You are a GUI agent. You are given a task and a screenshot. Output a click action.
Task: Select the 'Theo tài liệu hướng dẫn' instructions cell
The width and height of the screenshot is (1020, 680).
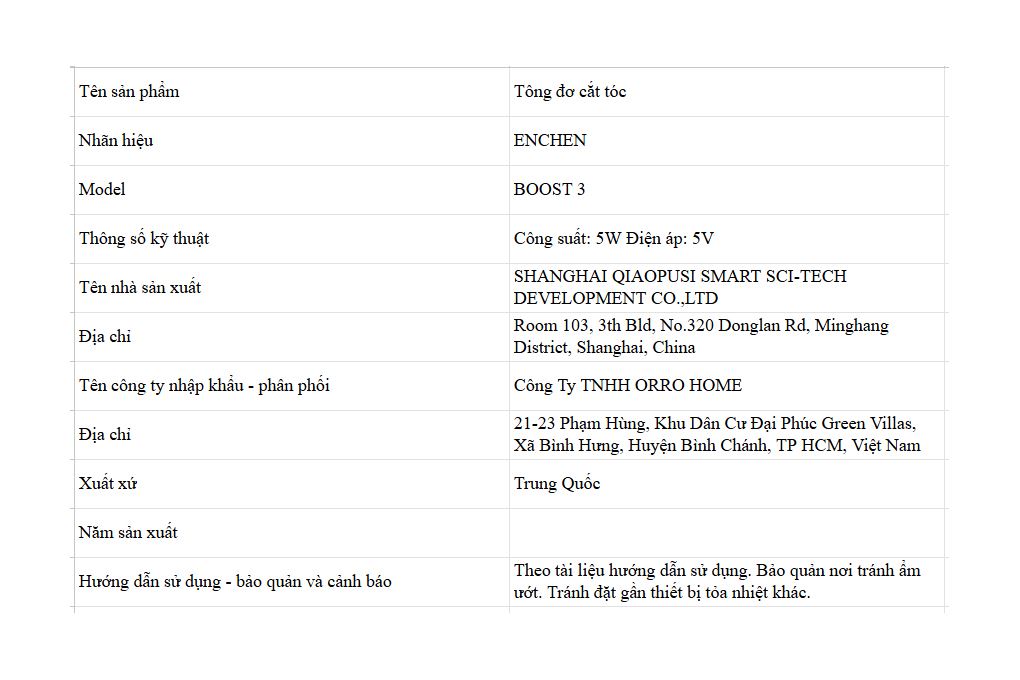click(x=727, y=582)
